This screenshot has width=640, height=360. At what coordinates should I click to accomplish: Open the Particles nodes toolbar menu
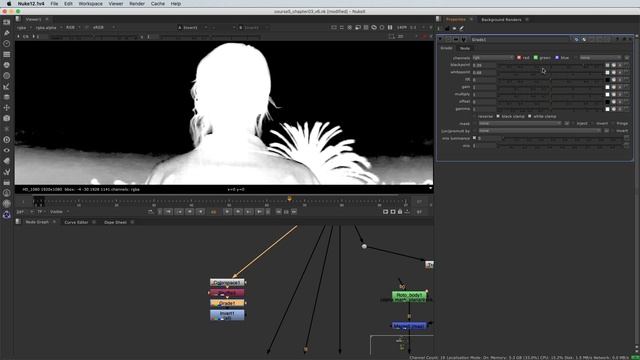pyautogui.click(x=7, y=129)
